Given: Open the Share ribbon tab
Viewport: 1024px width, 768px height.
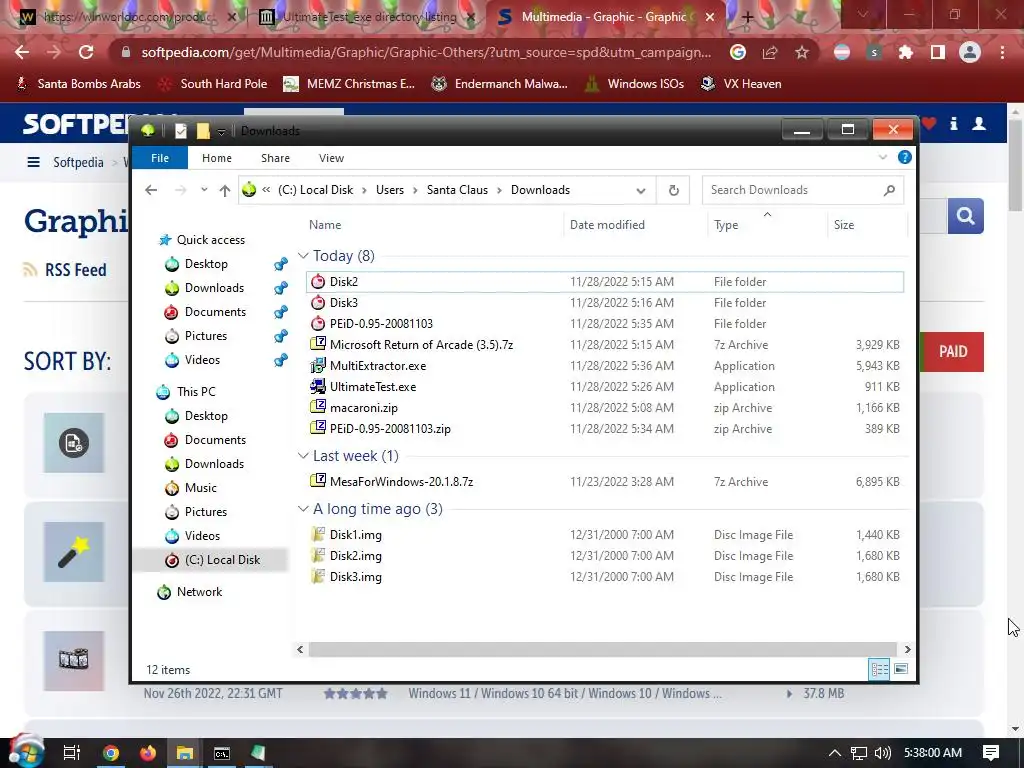Looking at the screenshot, I should click(276, 158).
